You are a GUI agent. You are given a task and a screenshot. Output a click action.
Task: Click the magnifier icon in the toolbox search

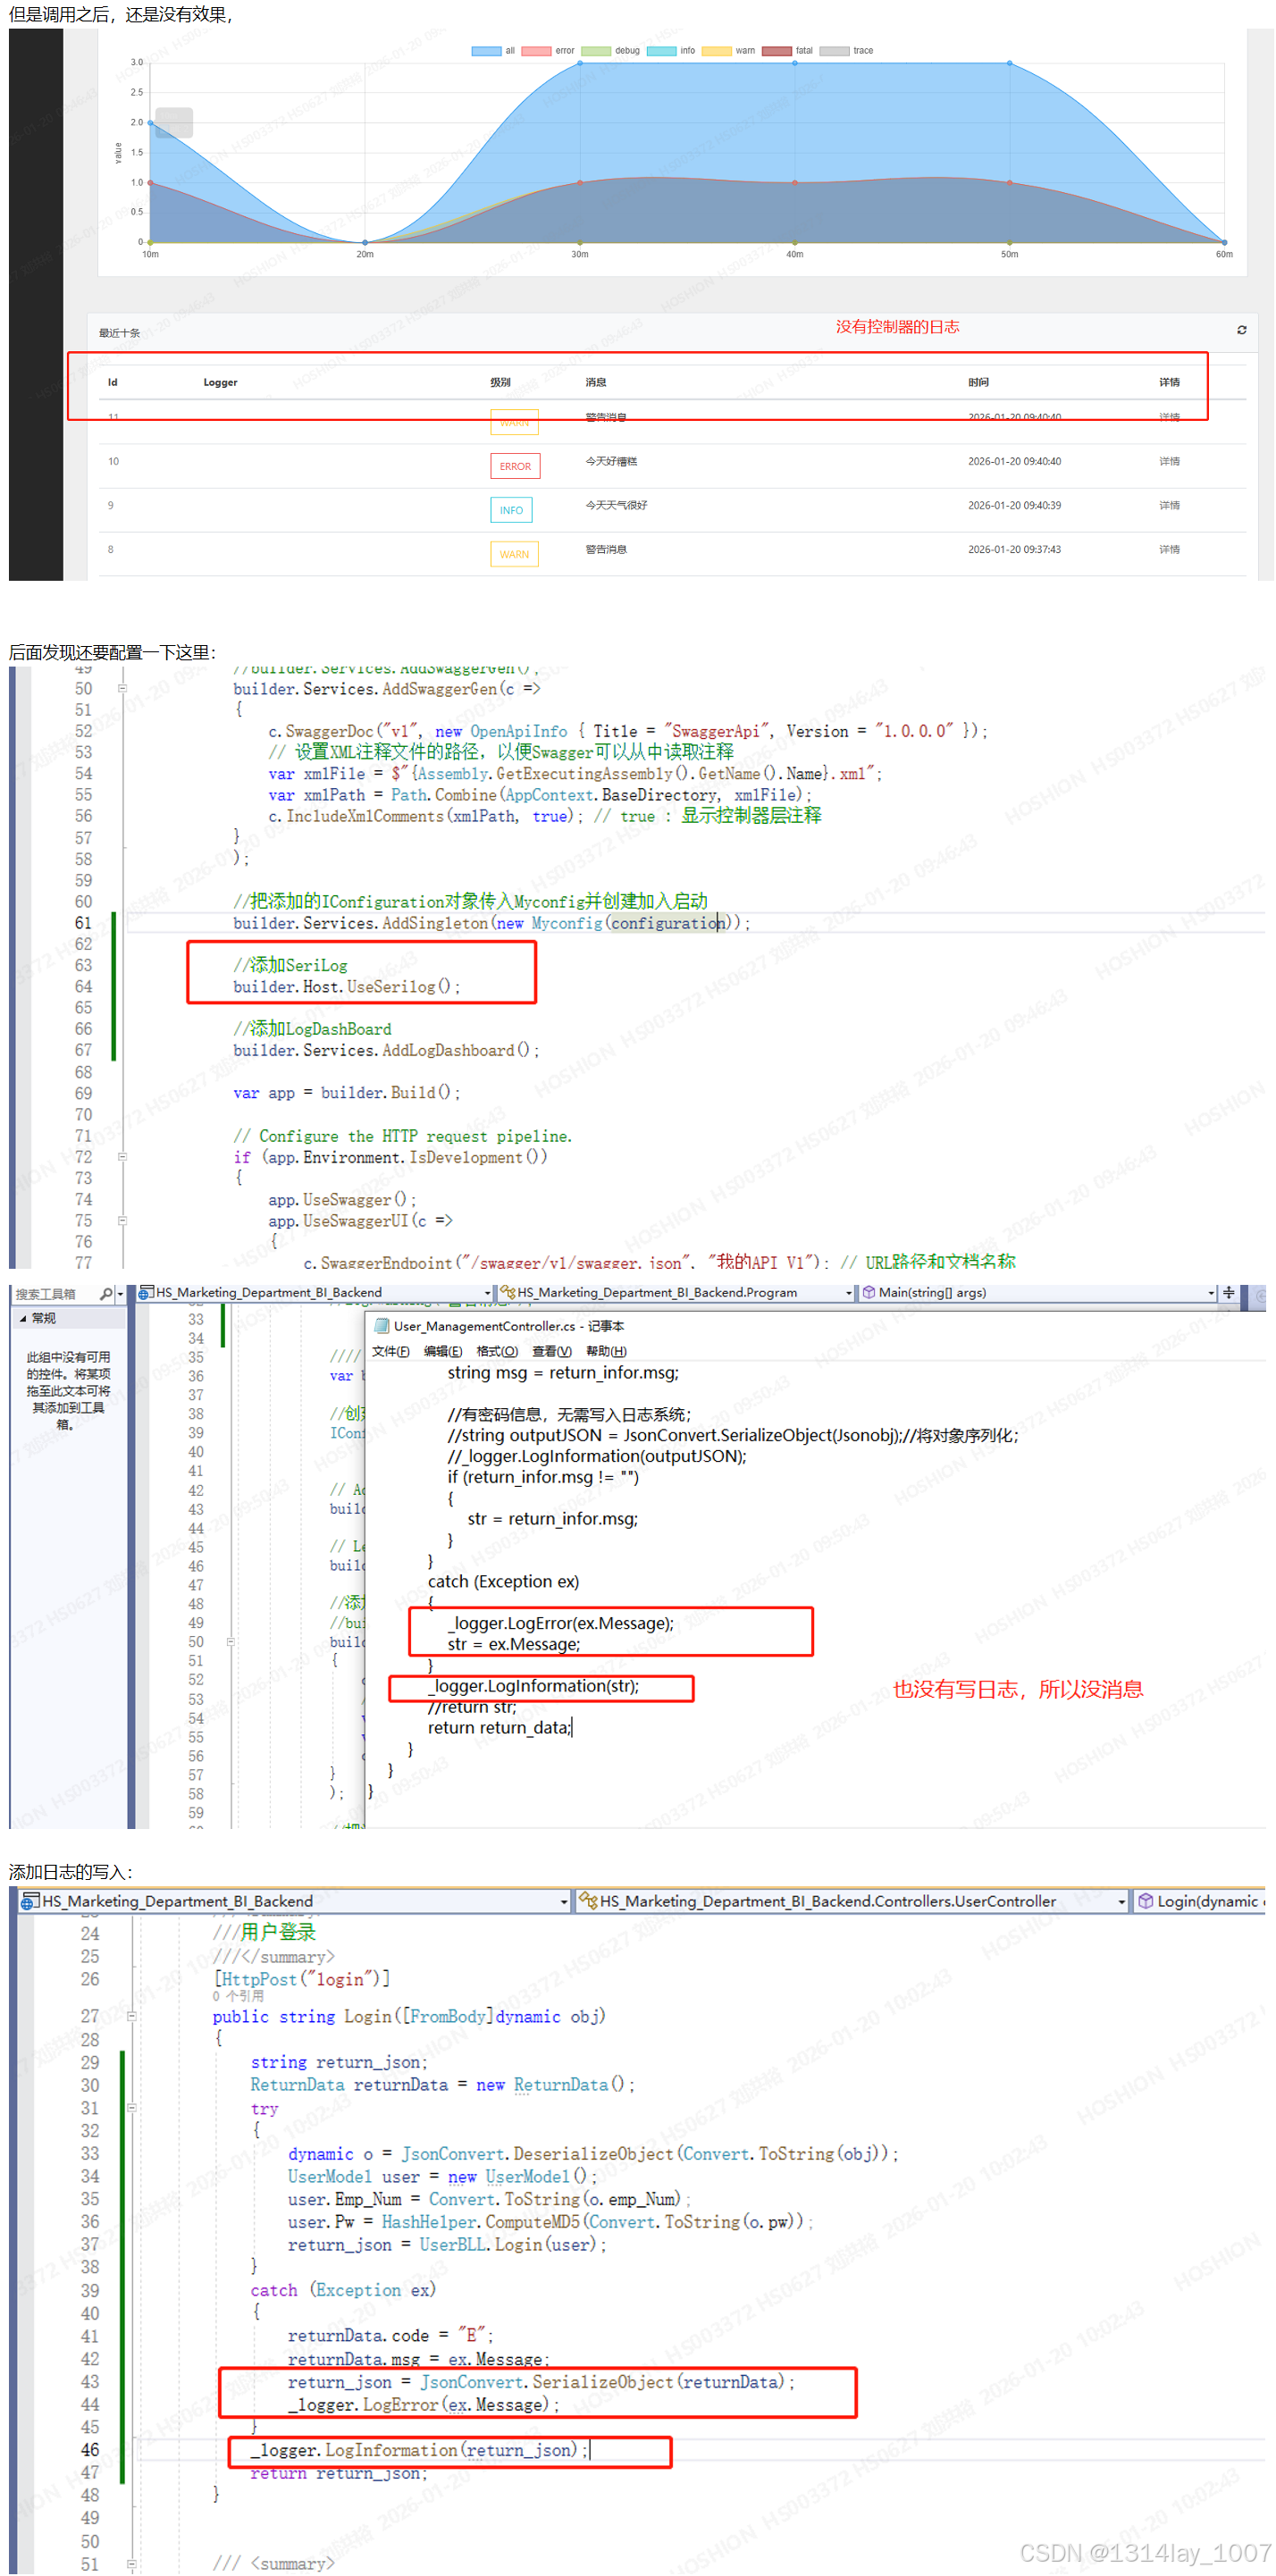106,1293
